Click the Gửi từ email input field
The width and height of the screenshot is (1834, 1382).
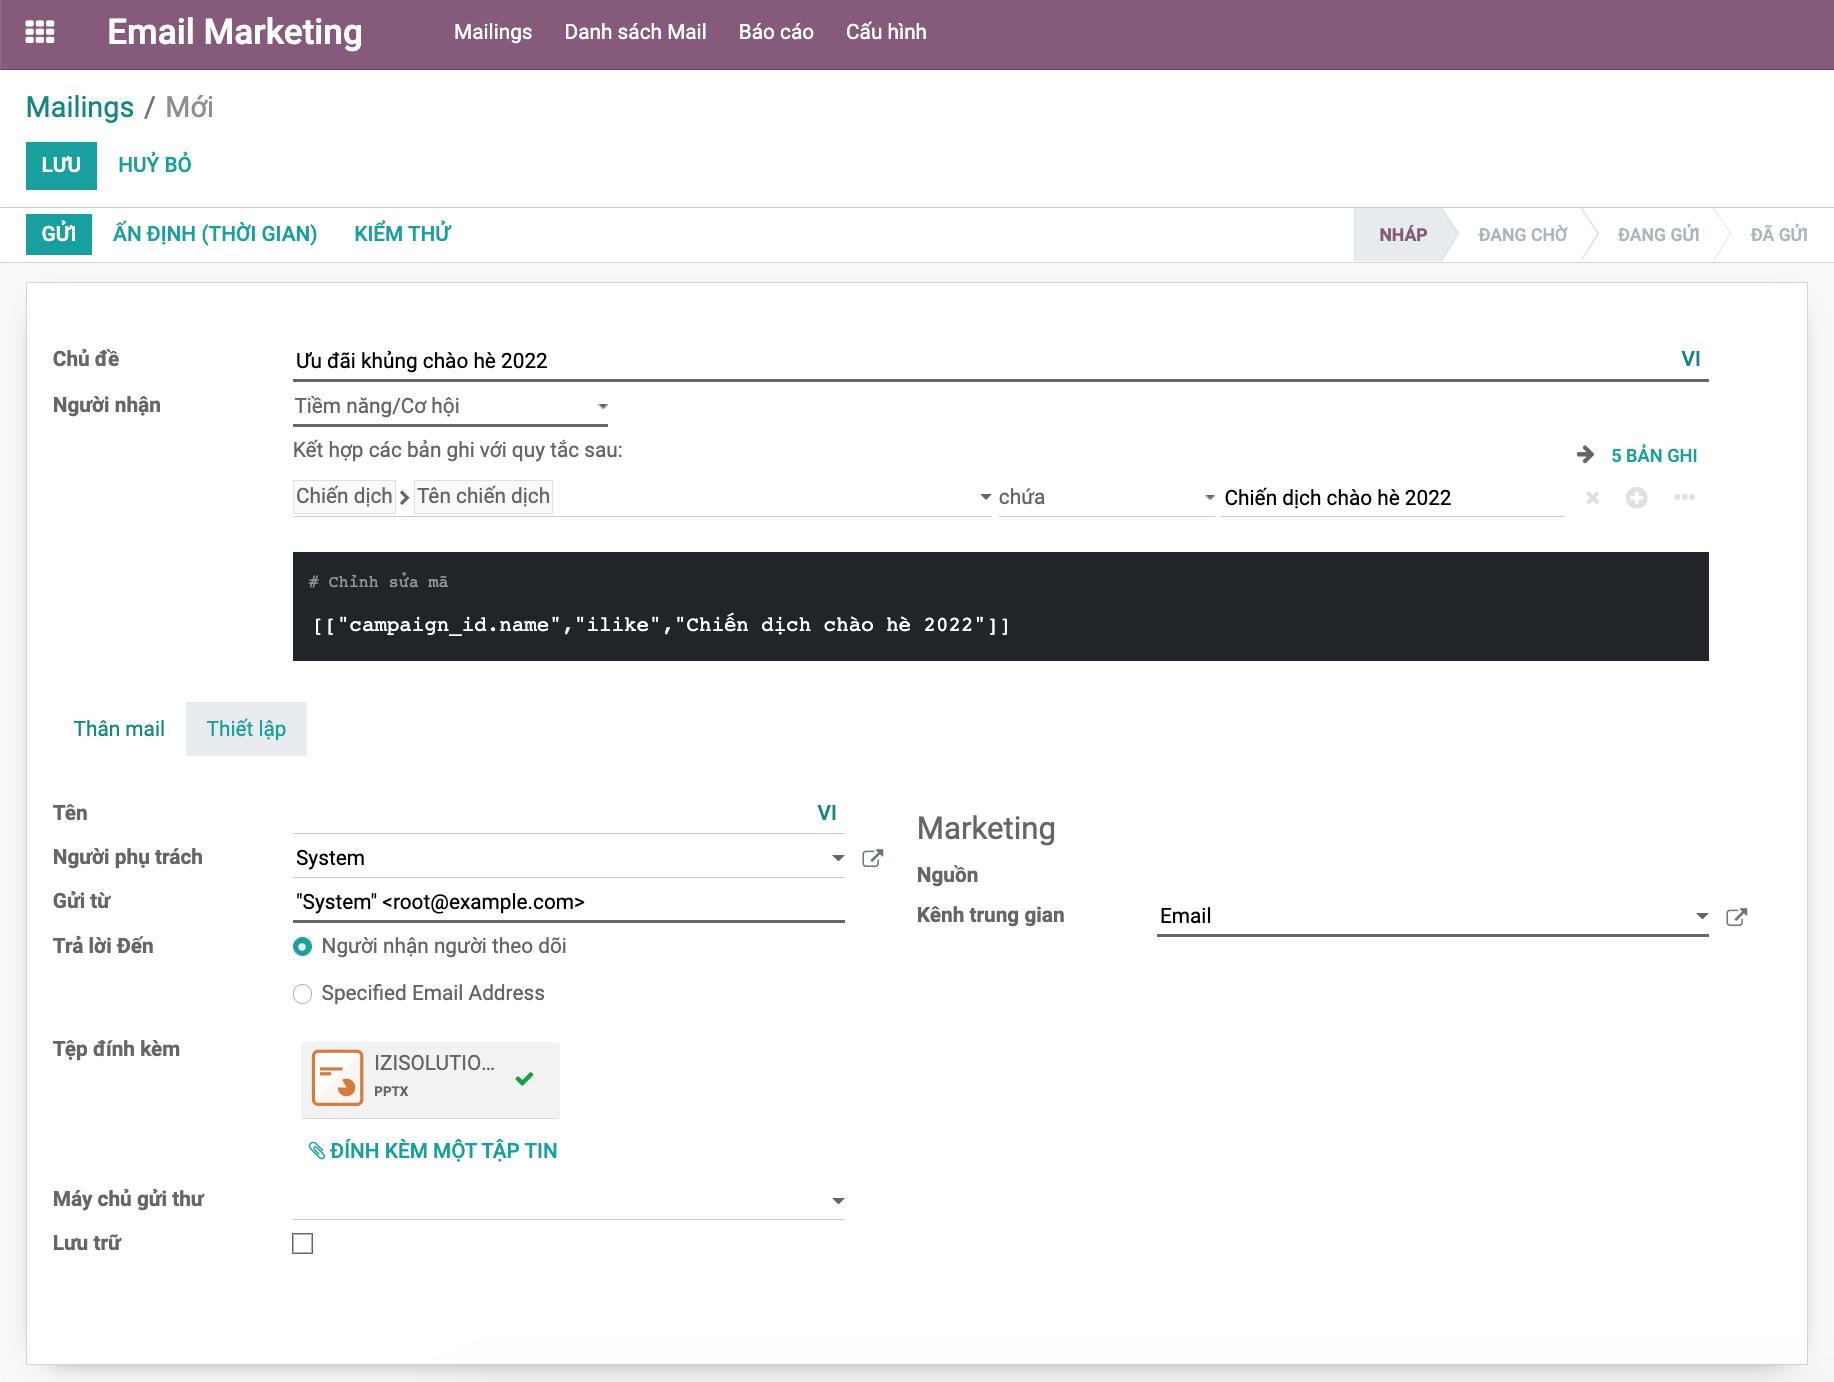click(x=569, y=902)
